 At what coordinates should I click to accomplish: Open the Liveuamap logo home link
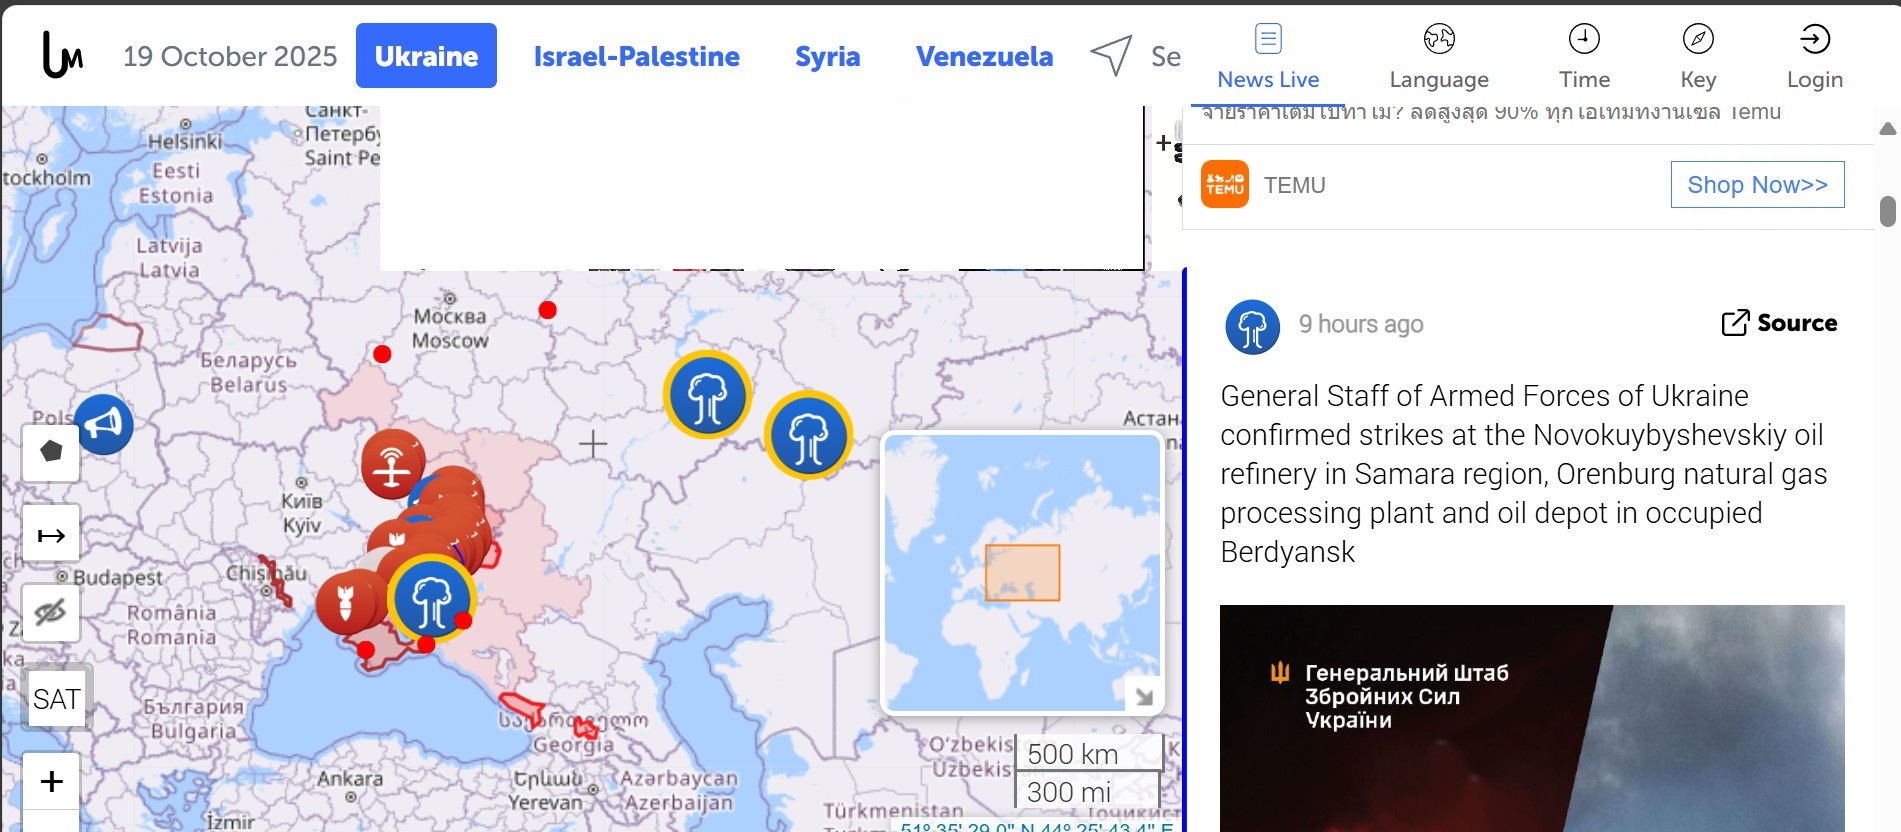point(62,55)
